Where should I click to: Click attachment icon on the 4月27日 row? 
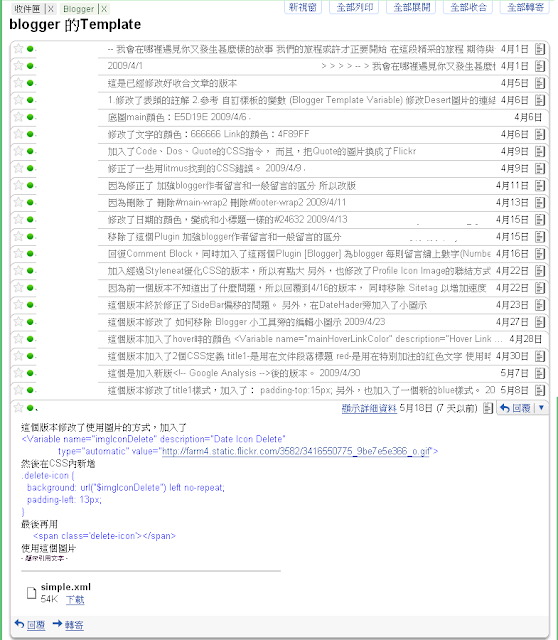(540, 322)
